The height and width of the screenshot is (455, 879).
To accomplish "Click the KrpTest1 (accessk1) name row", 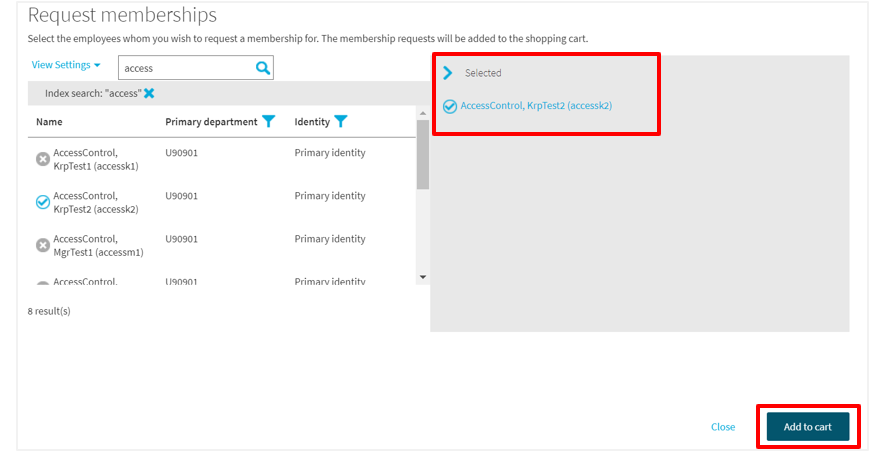I will [x=96, y=159].
